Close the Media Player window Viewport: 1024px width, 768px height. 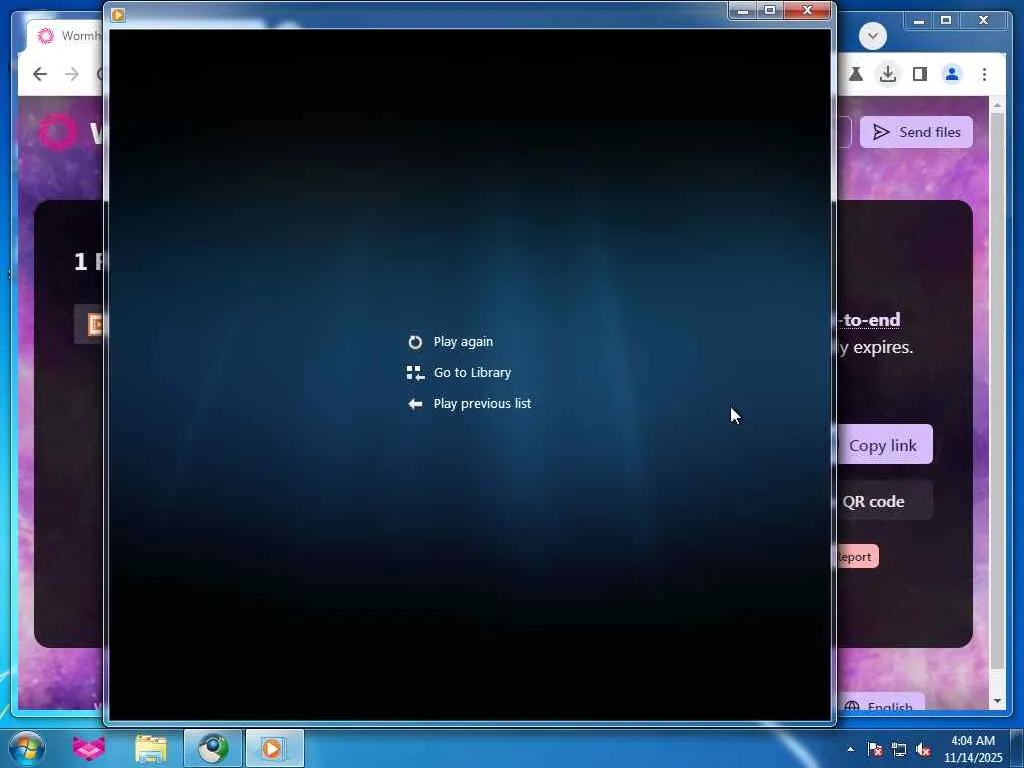pyautogui.click(x=807, y=10)
